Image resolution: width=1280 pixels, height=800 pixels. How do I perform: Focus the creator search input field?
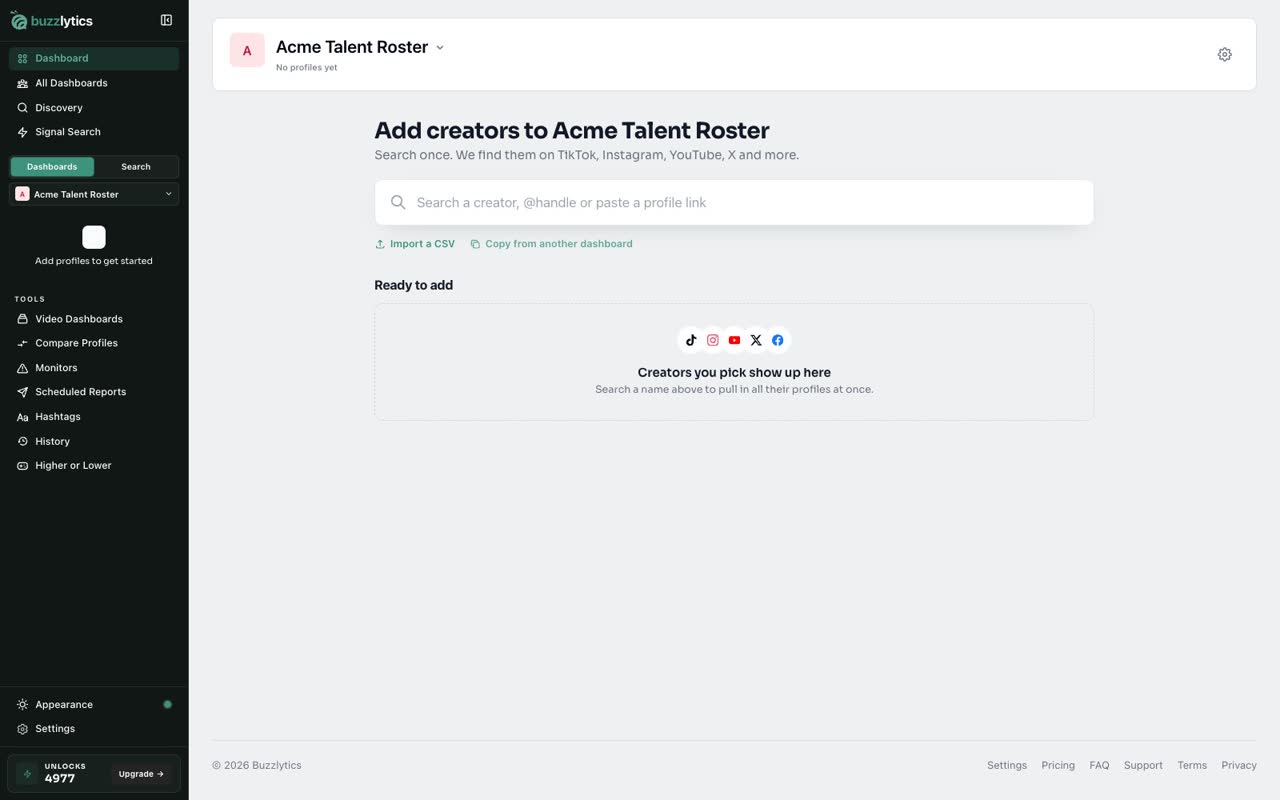pyautogui.click(x=734, y=202)
